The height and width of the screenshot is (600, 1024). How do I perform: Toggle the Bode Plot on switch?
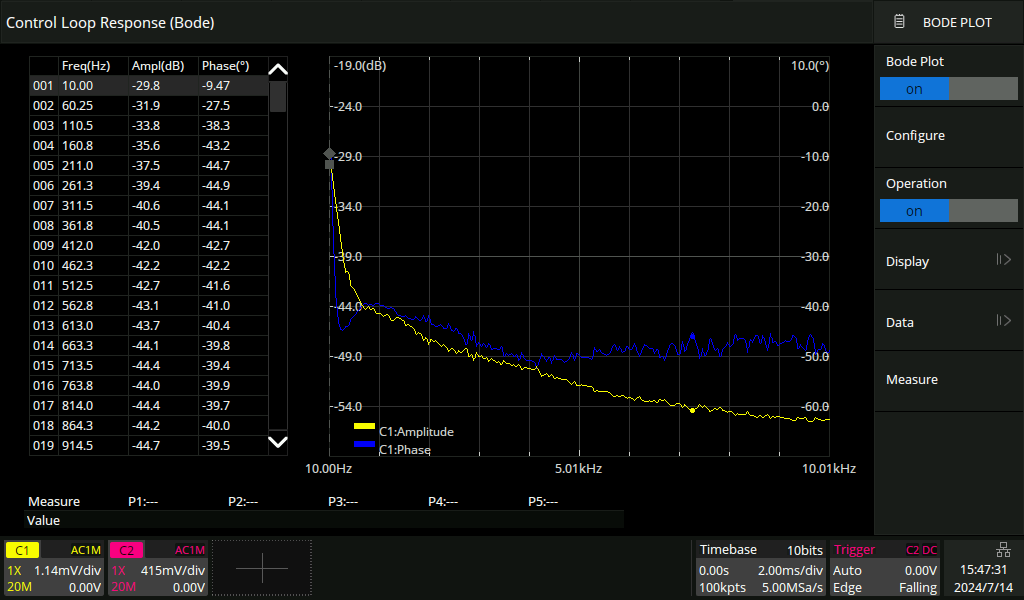[948, 89]
